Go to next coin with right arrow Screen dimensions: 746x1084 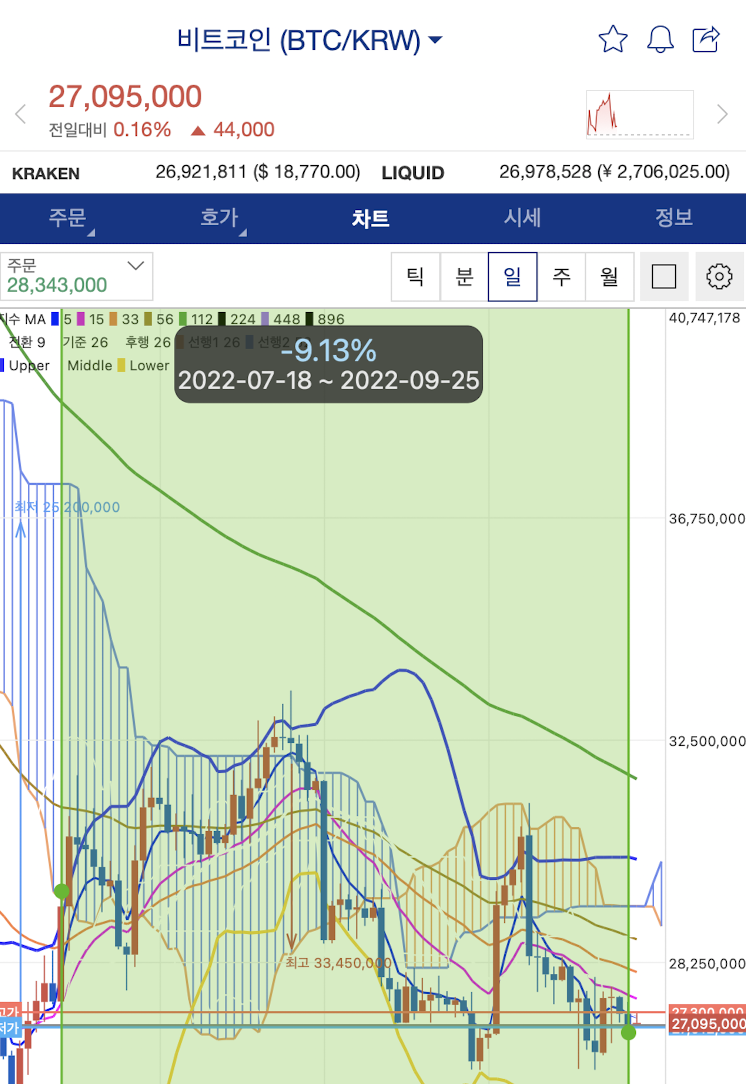click(722, 114)
